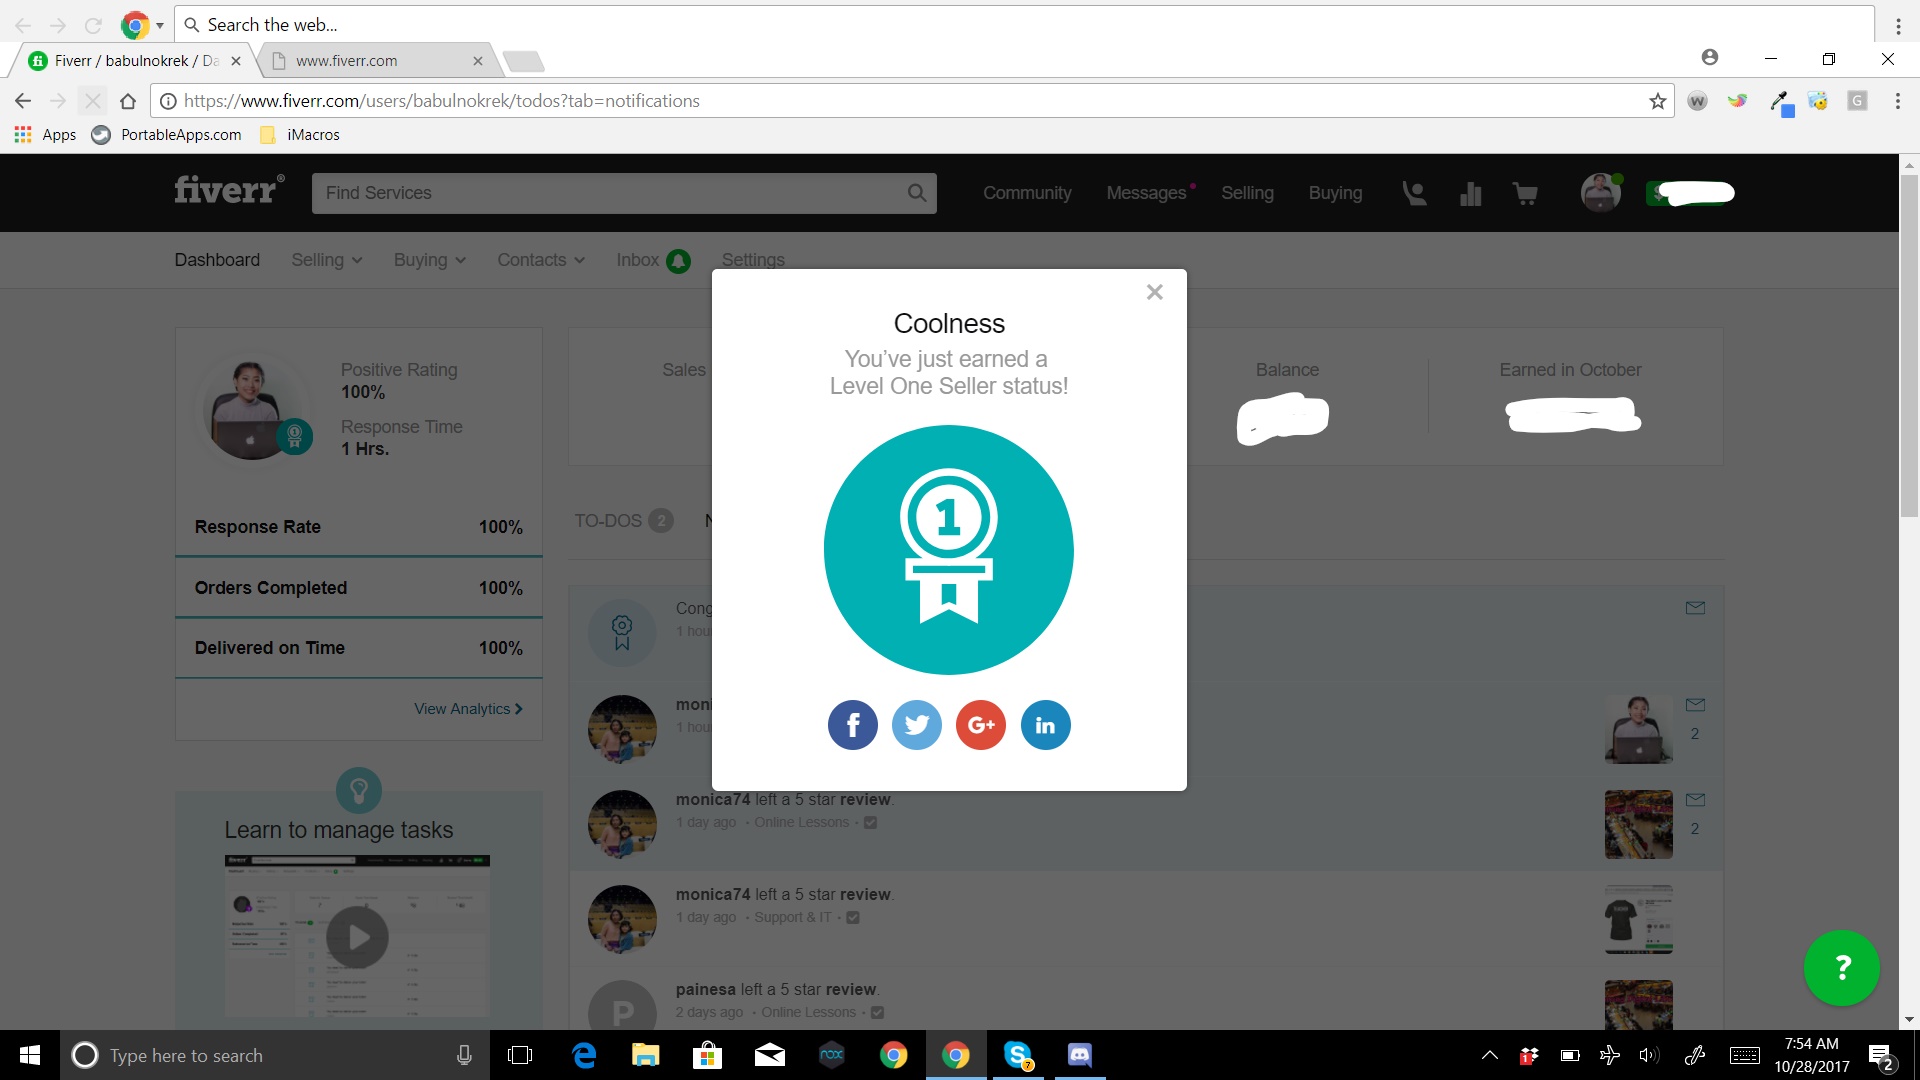The image size is (1920, 1080).
Task: Open the green help question mark
Action: tap(1842, 967)
